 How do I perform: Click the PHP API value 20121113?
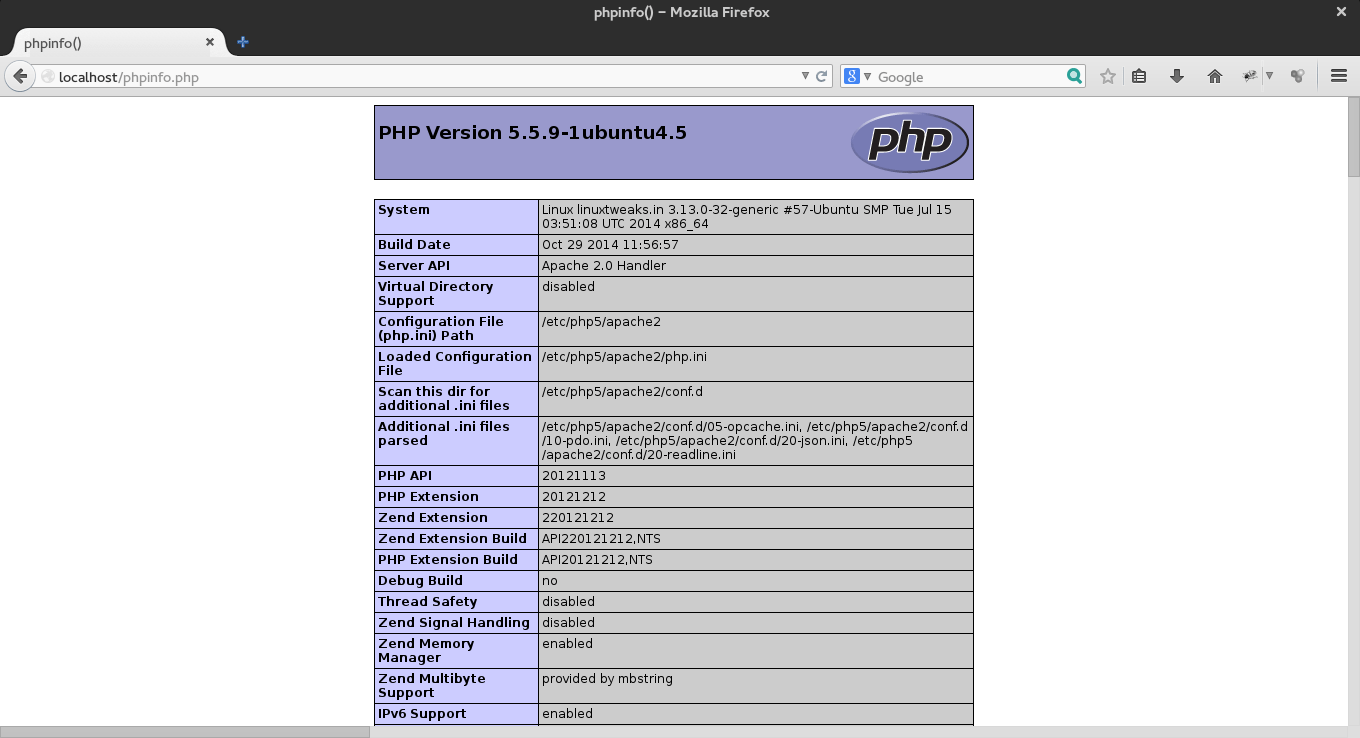coord(573,476)
